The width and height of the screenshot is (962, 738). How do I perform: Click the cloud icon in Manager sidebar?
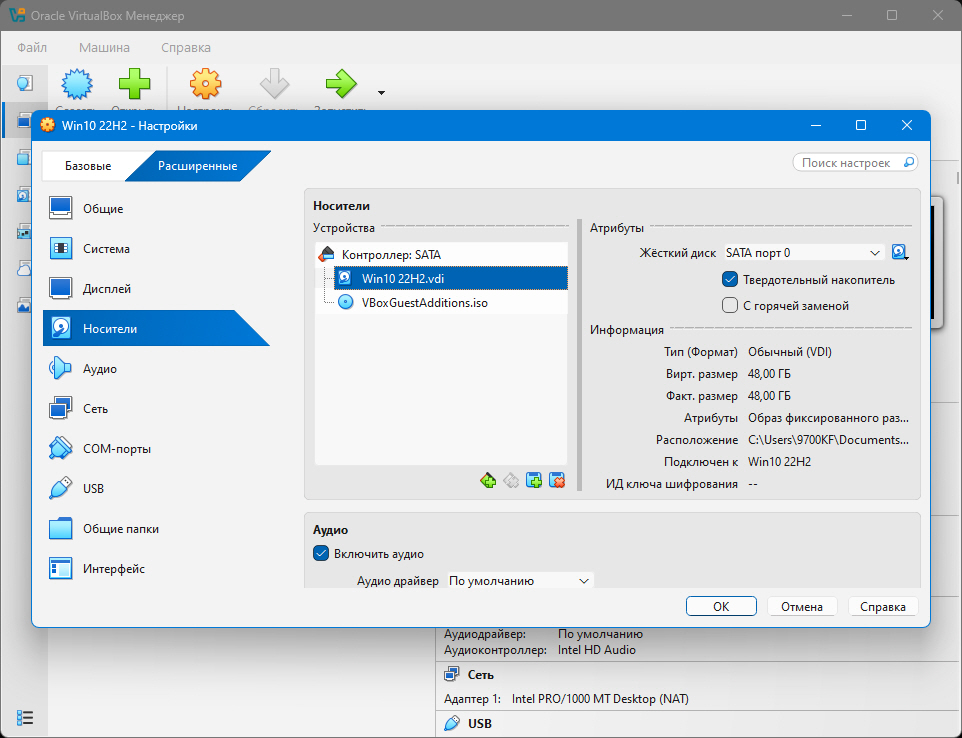pos(24,269)
